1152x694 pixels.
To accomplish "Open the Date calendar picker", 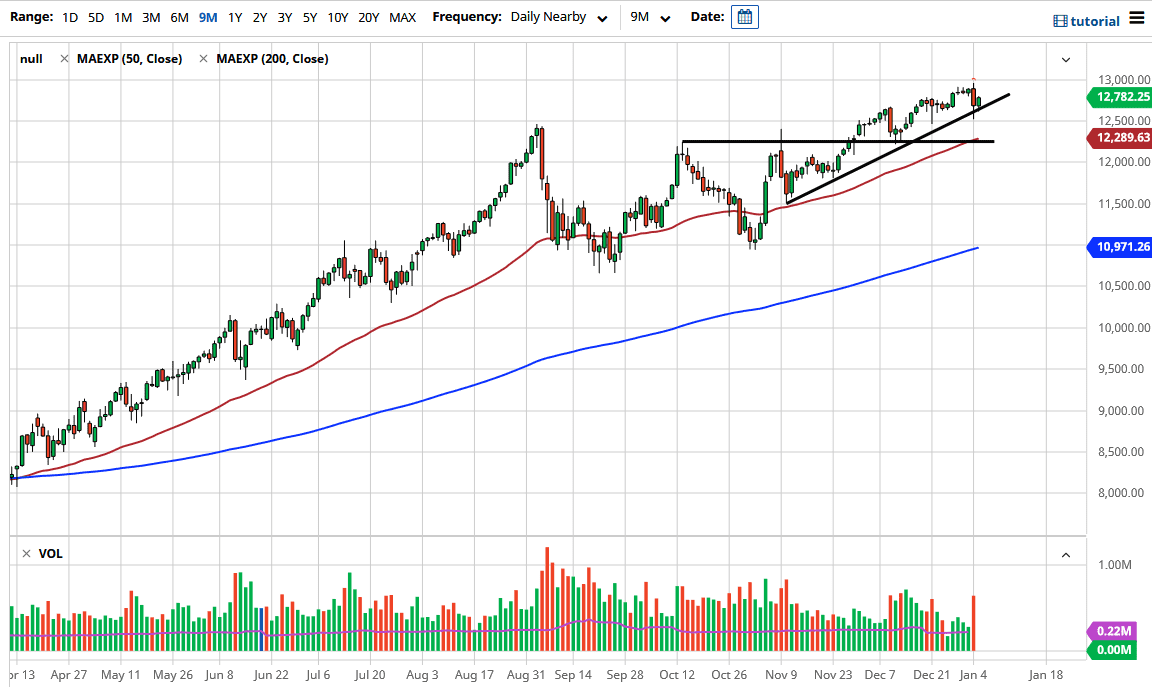I will coord(744,17).
